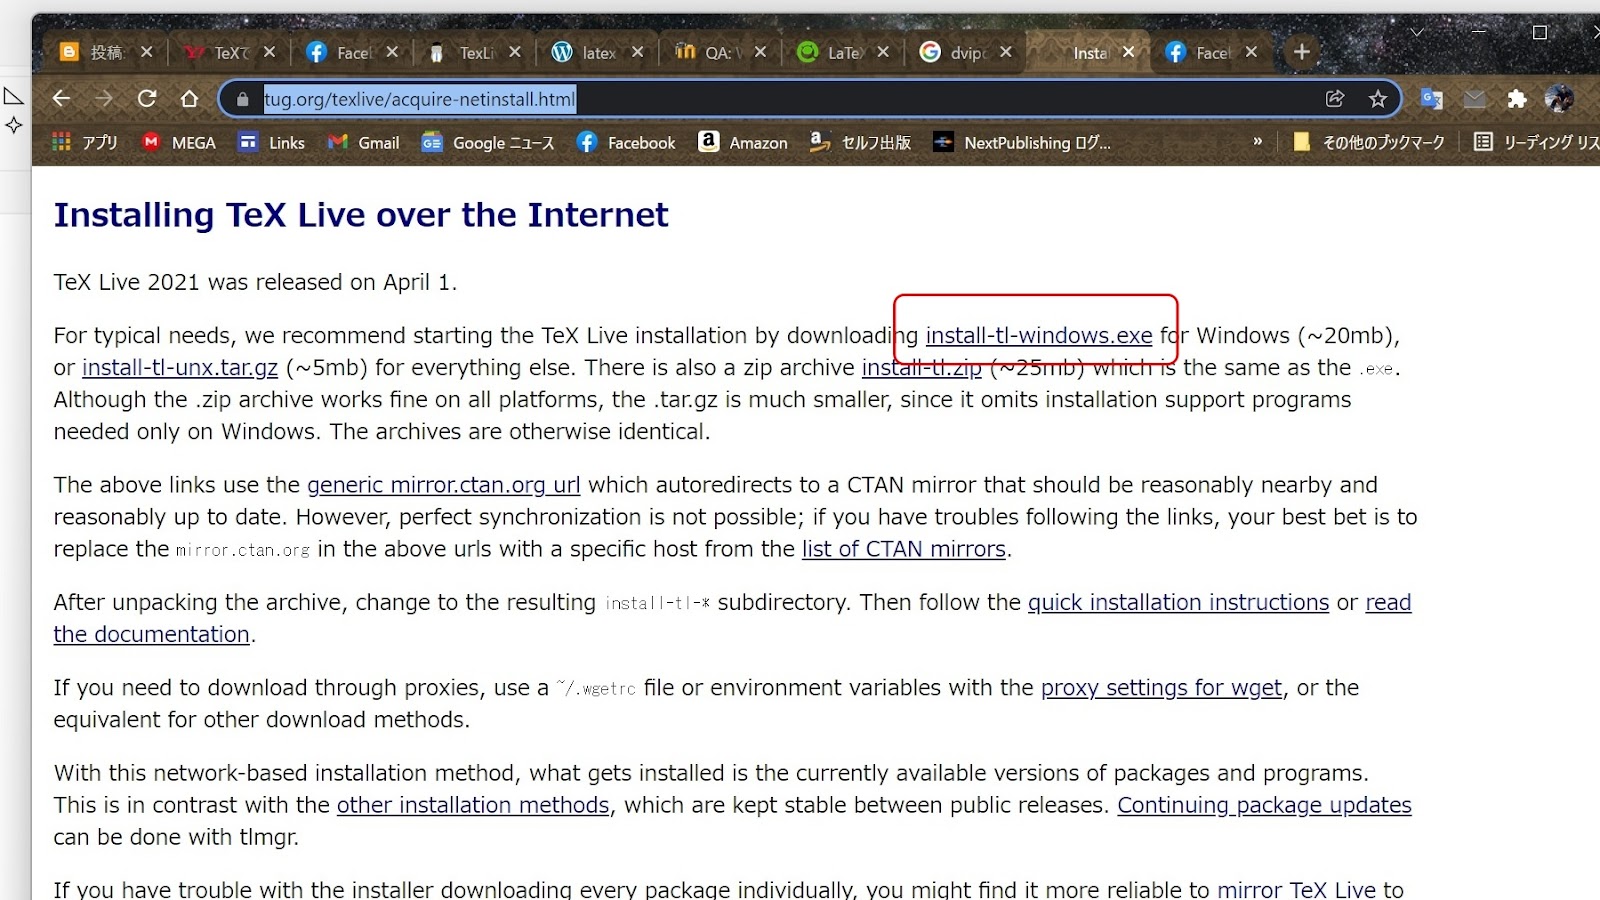Open the リーディング リスト panel
The image size is (1600, 900).
pos(1537,142)
